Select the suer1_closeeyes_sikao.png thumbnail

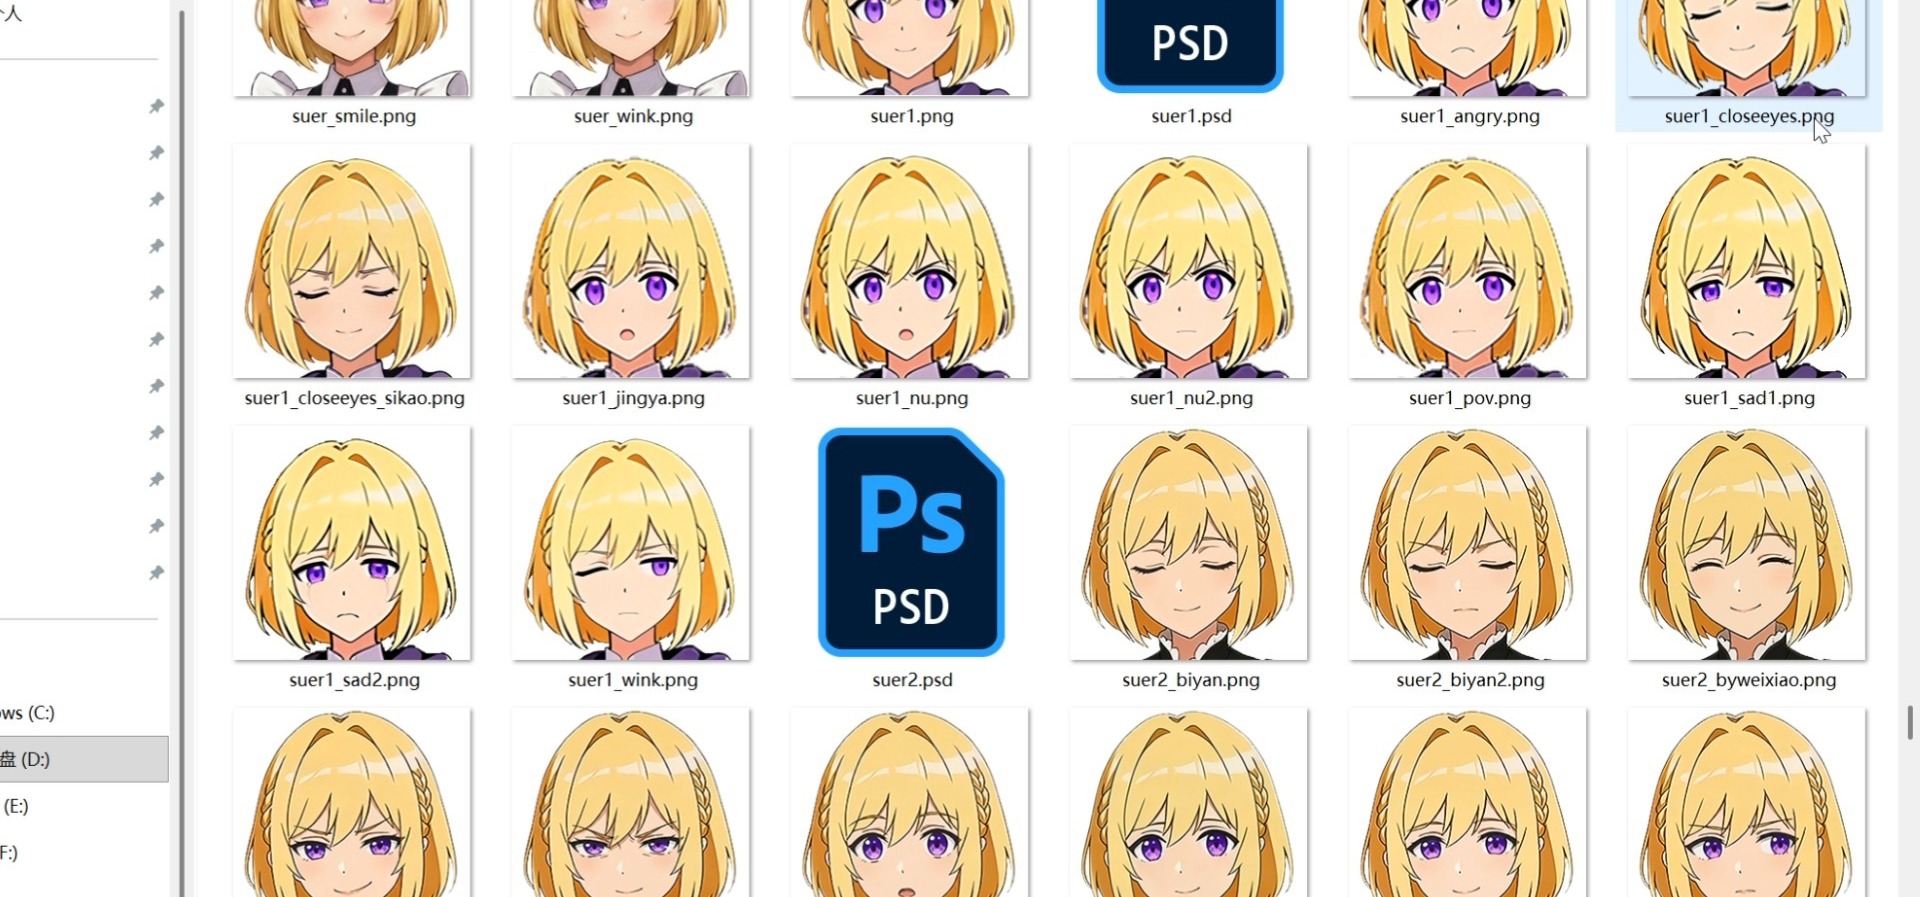[x=352, y=262]
